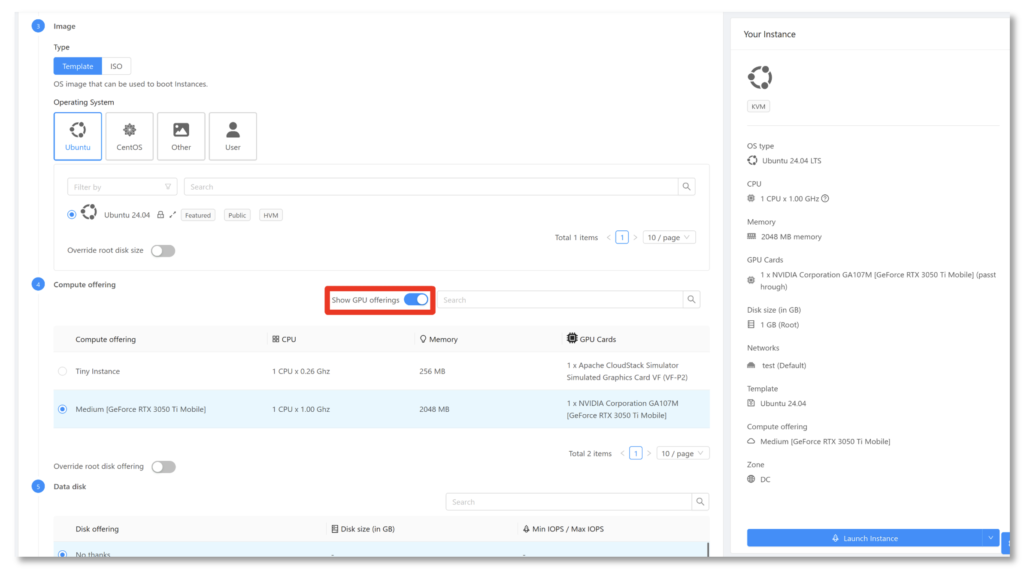Click the globe icon next to Zone DC
Screen dimensions: 1024x573
[x=751, y=479]
